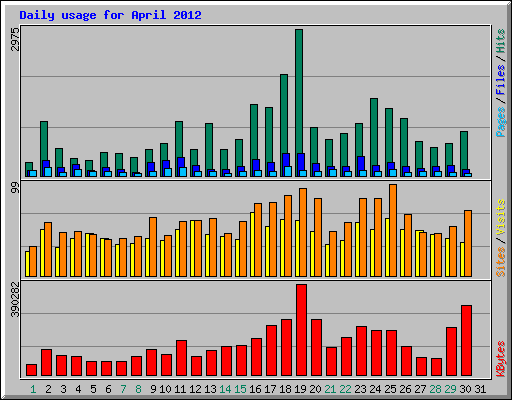The width and height of the screenshot is (512, 400).
Task: Click day label 19 on the x-axis
Action: (x=300, y=389)
